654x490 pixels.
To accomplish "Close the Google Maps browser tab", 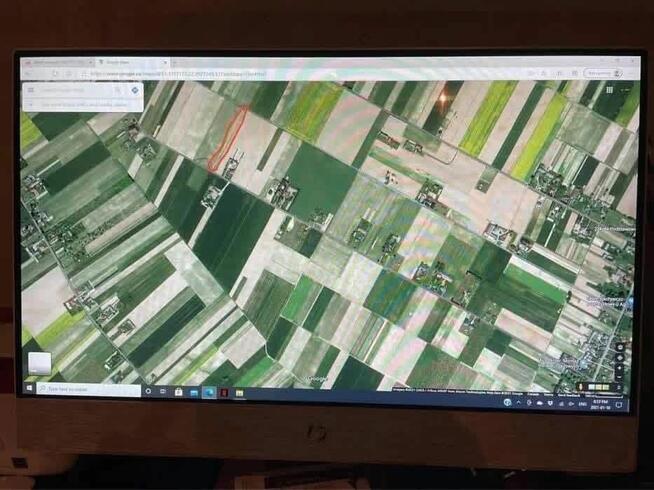I will [165, 62].
